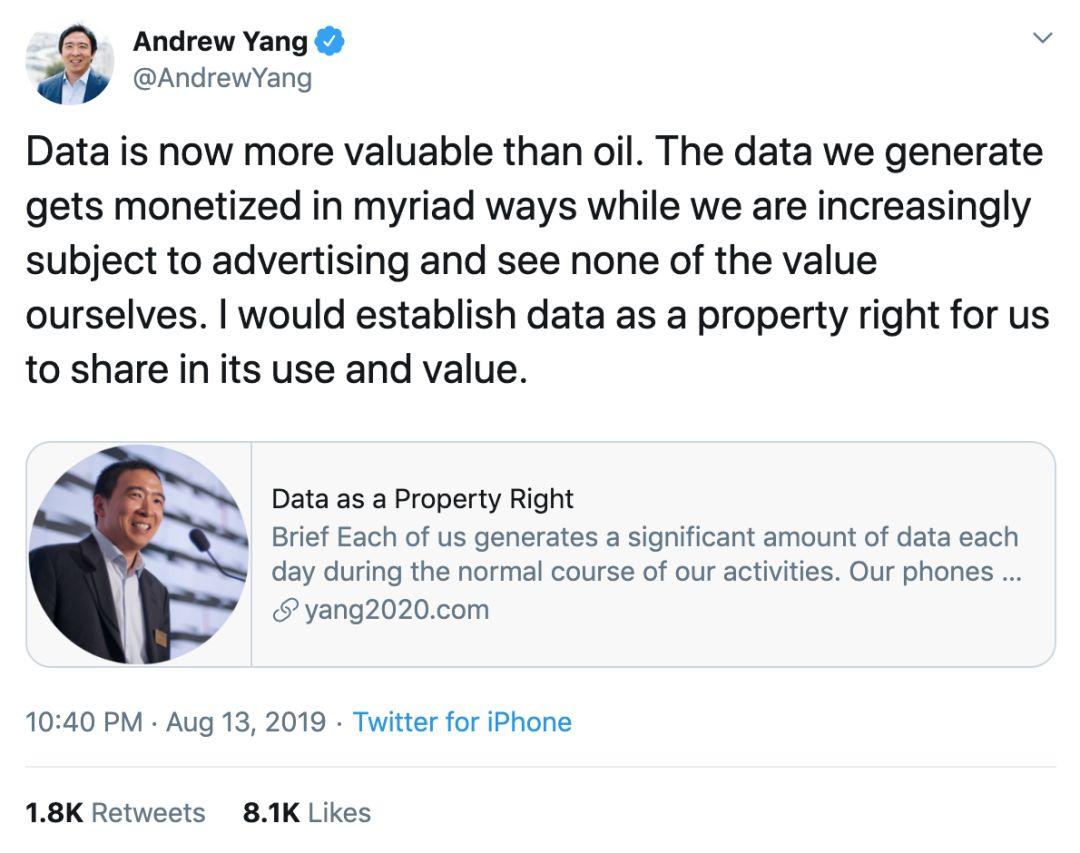
Task: Open Andrew Yang's profile avatar photo
Action: [x=70, y=62]
